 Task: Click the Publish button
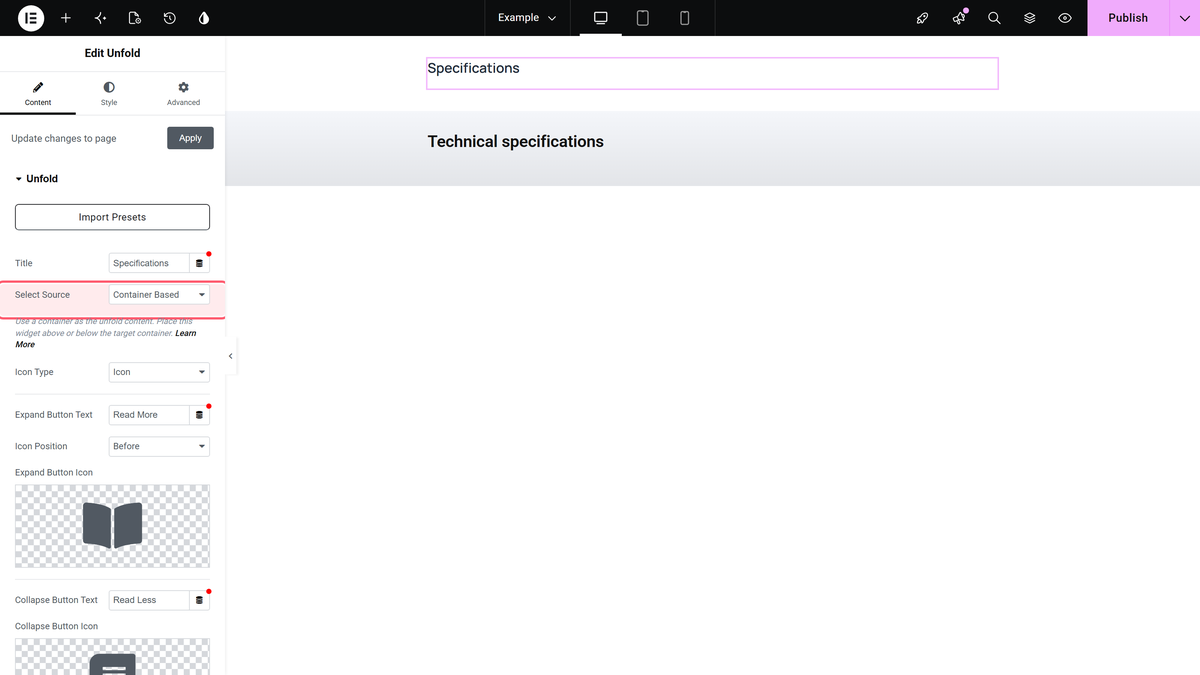pos(1128,18)
